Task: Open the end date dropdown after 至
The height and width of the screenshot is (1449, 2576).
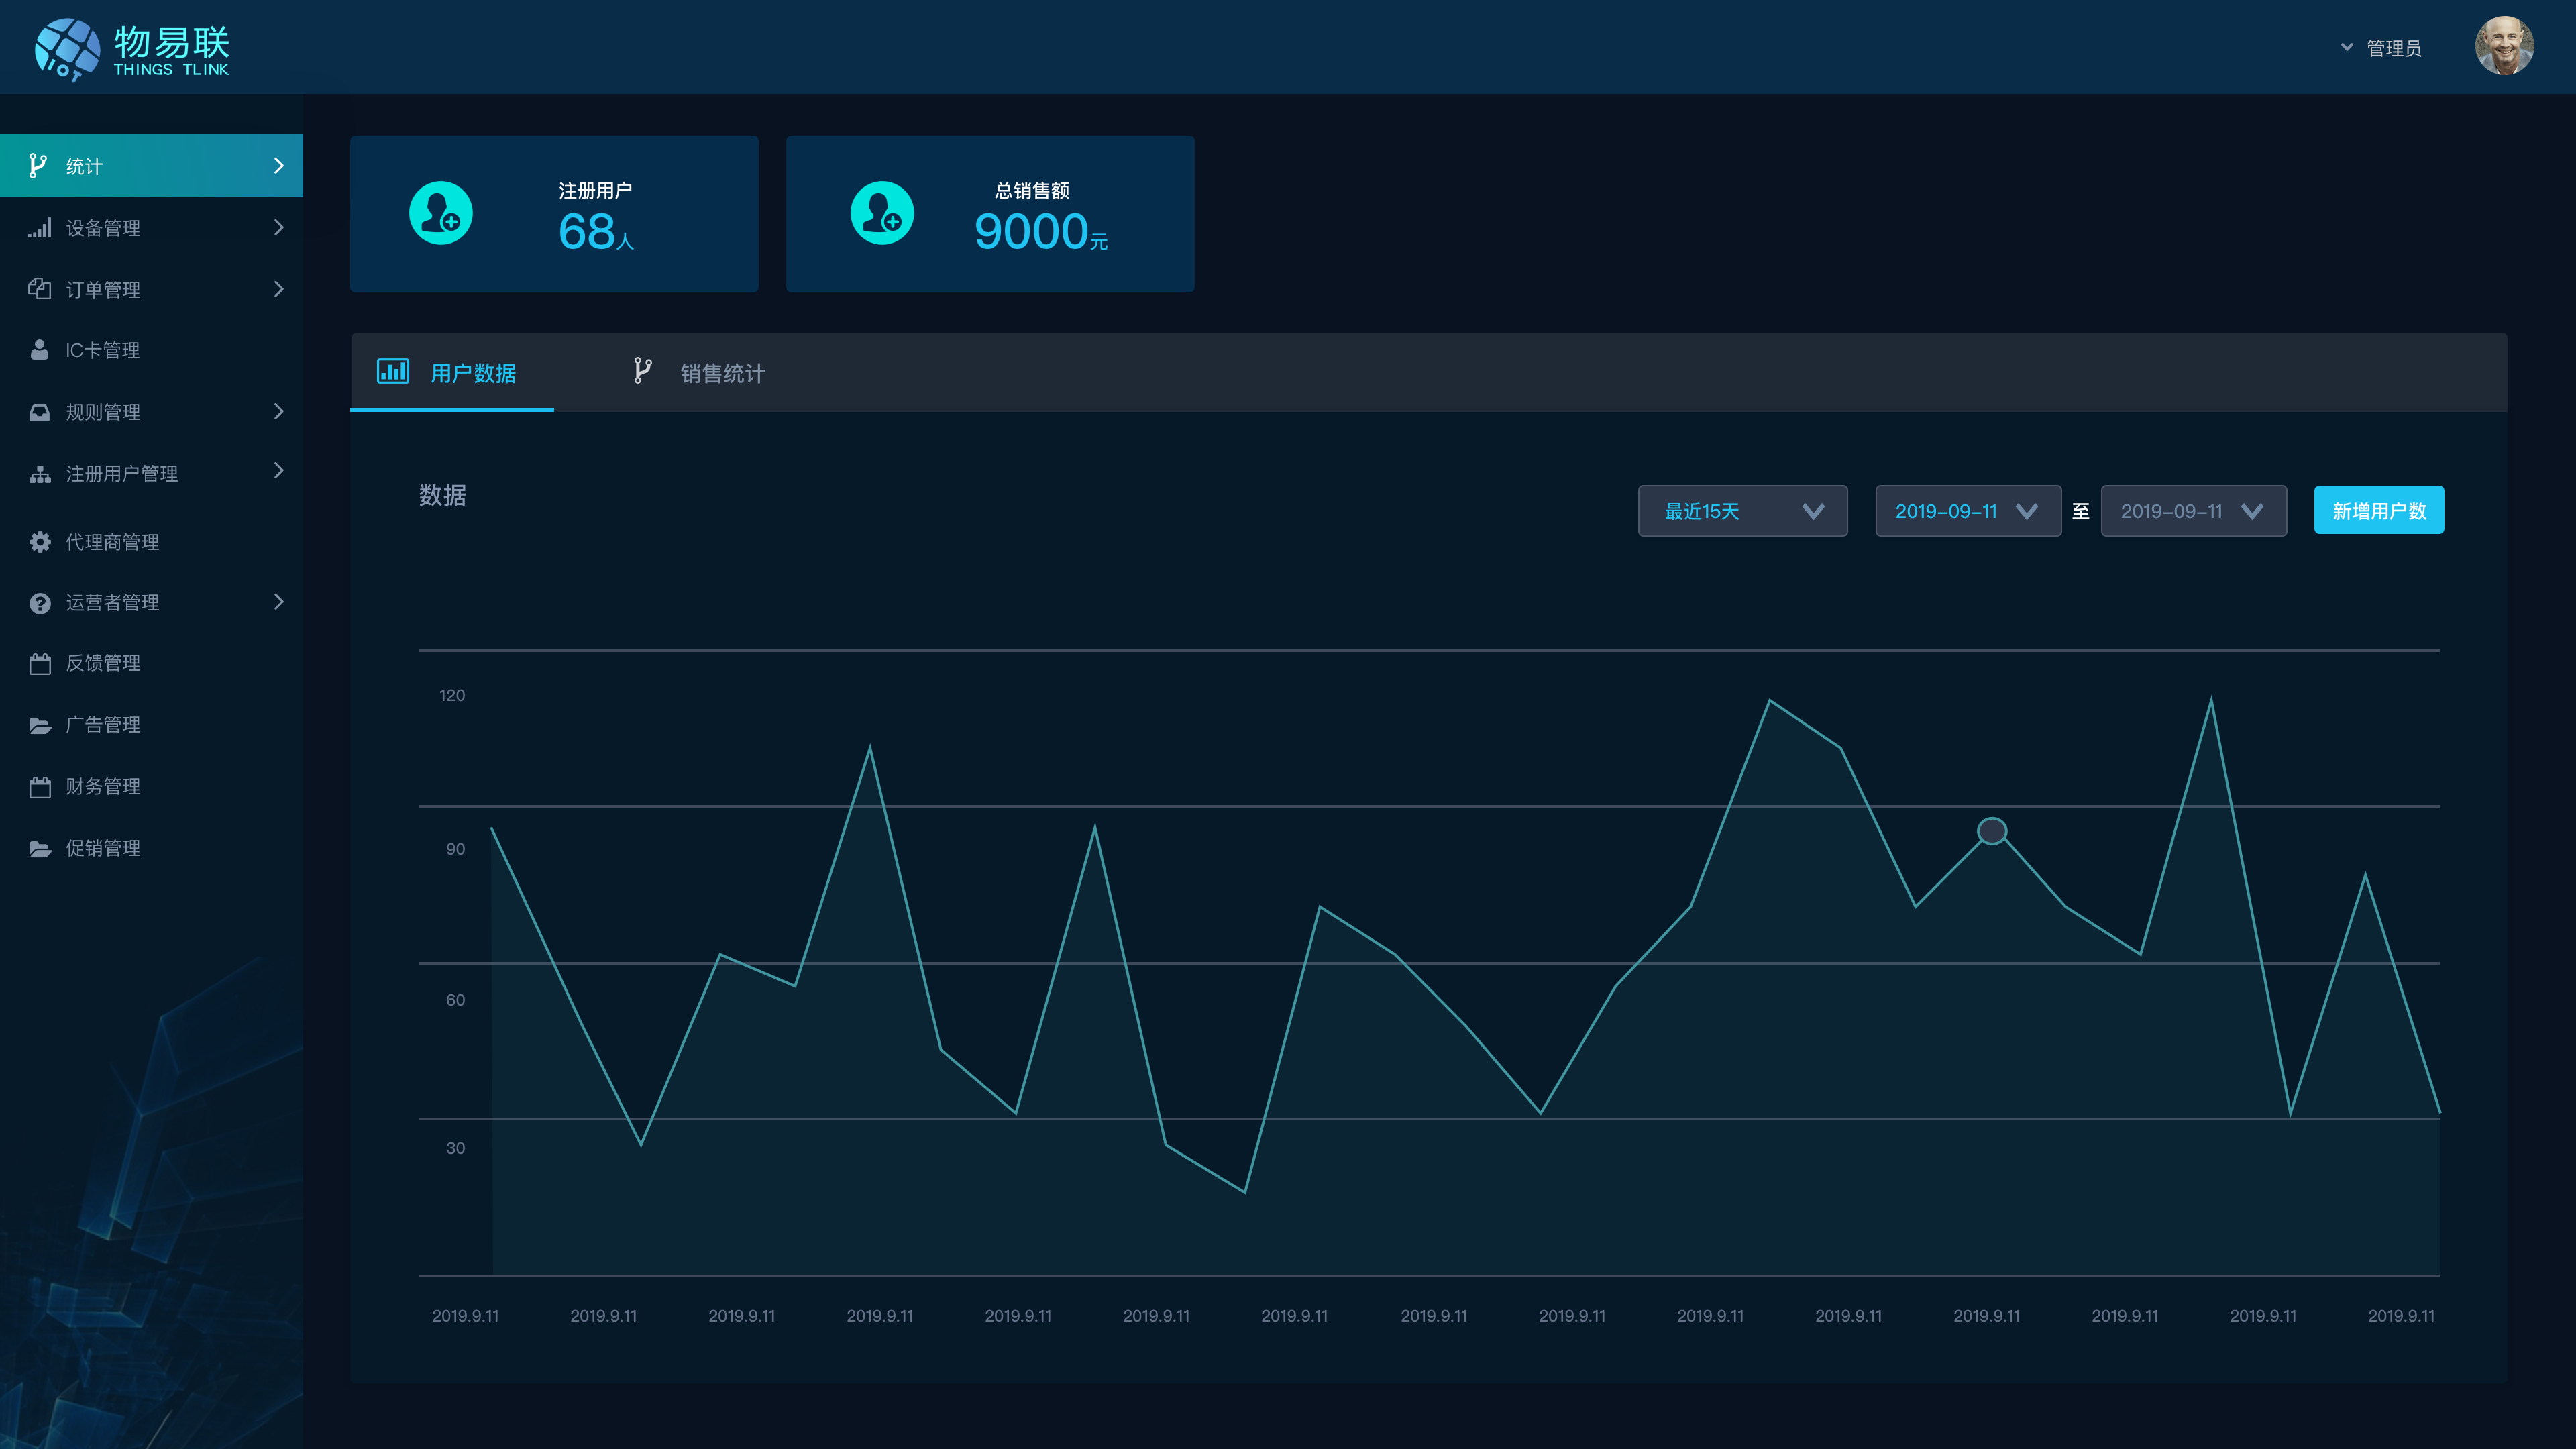Action: (2193, 511)
